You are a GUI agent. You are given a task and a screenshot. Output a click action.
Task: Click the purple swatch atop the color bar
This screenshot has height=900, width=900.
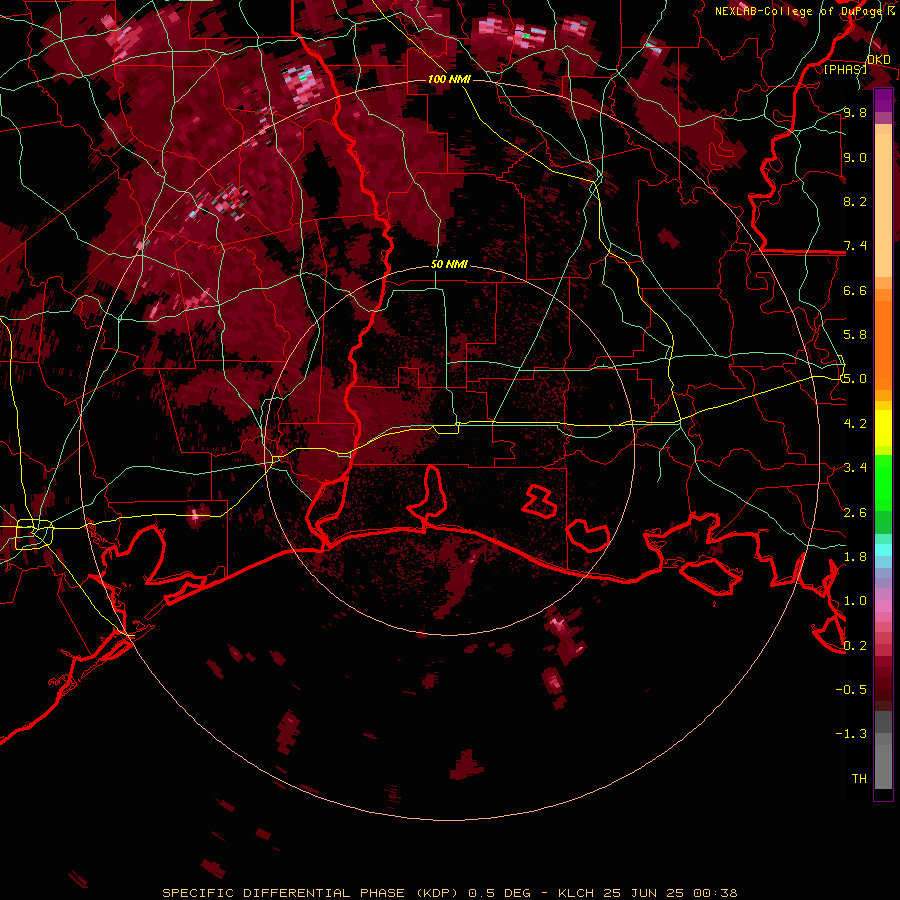coord(883,101)
